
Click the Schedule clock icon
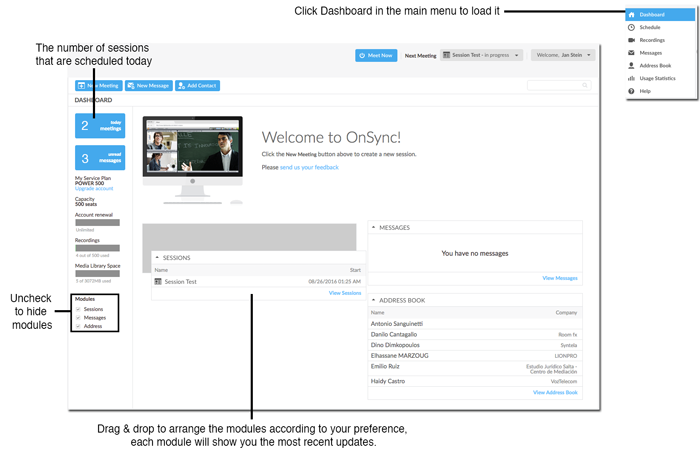point(631,28)
